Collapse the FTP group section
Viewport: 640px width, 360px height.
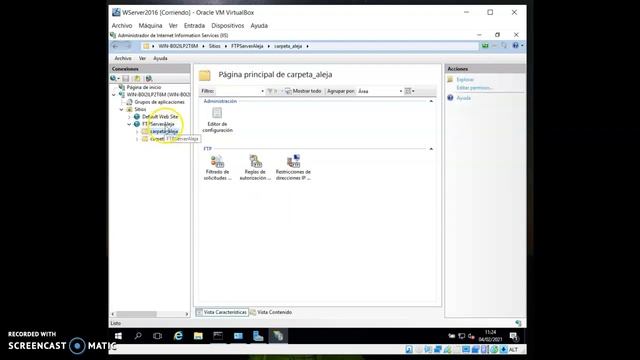point(431,149)
